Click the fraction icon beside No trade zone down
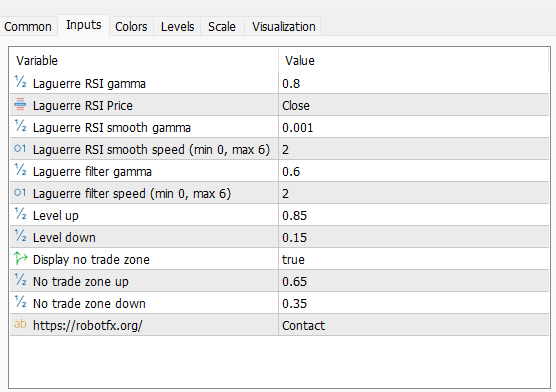Screen dimensions: 556x392 pyautogui.click(x=20, y=302)
